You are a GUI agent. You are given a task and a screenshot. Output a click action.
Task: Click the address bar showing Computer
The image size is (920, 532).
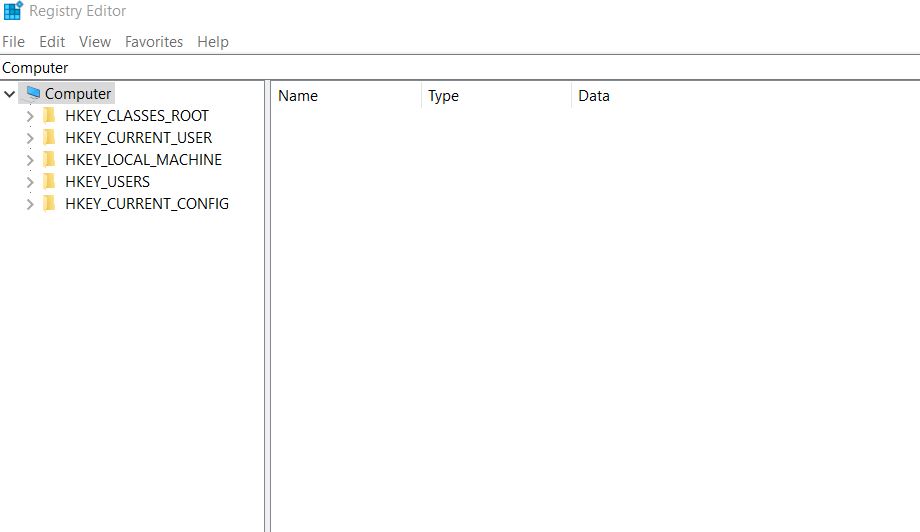[460, 67]
